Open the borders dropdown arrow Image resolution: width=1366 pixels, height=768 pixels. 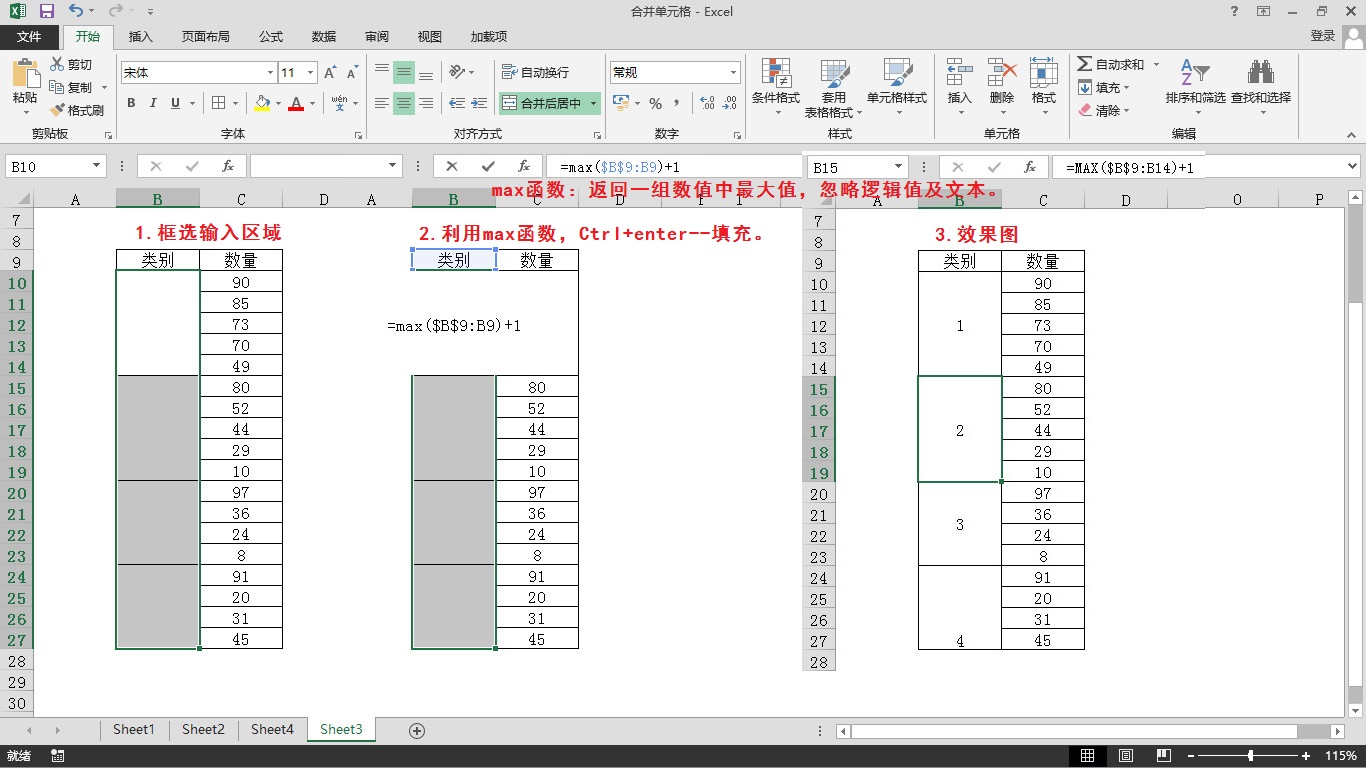(x=236, y=103)
